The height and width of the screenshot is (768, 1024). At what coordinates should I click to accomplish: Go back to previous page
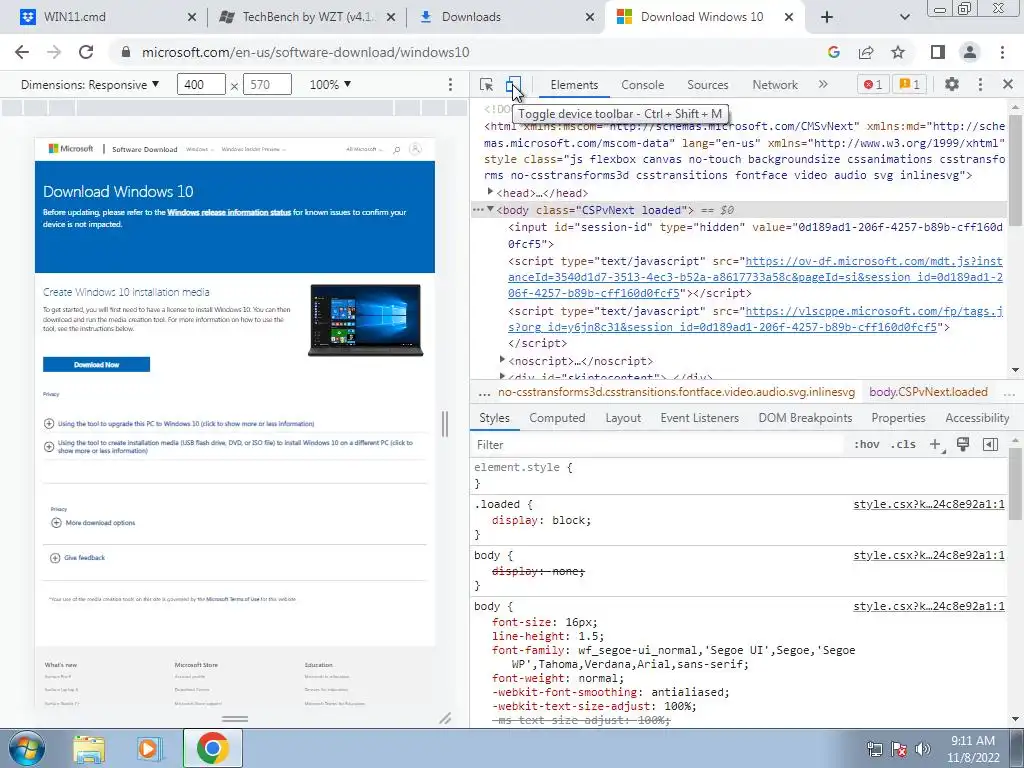click(x=22, y=52)
